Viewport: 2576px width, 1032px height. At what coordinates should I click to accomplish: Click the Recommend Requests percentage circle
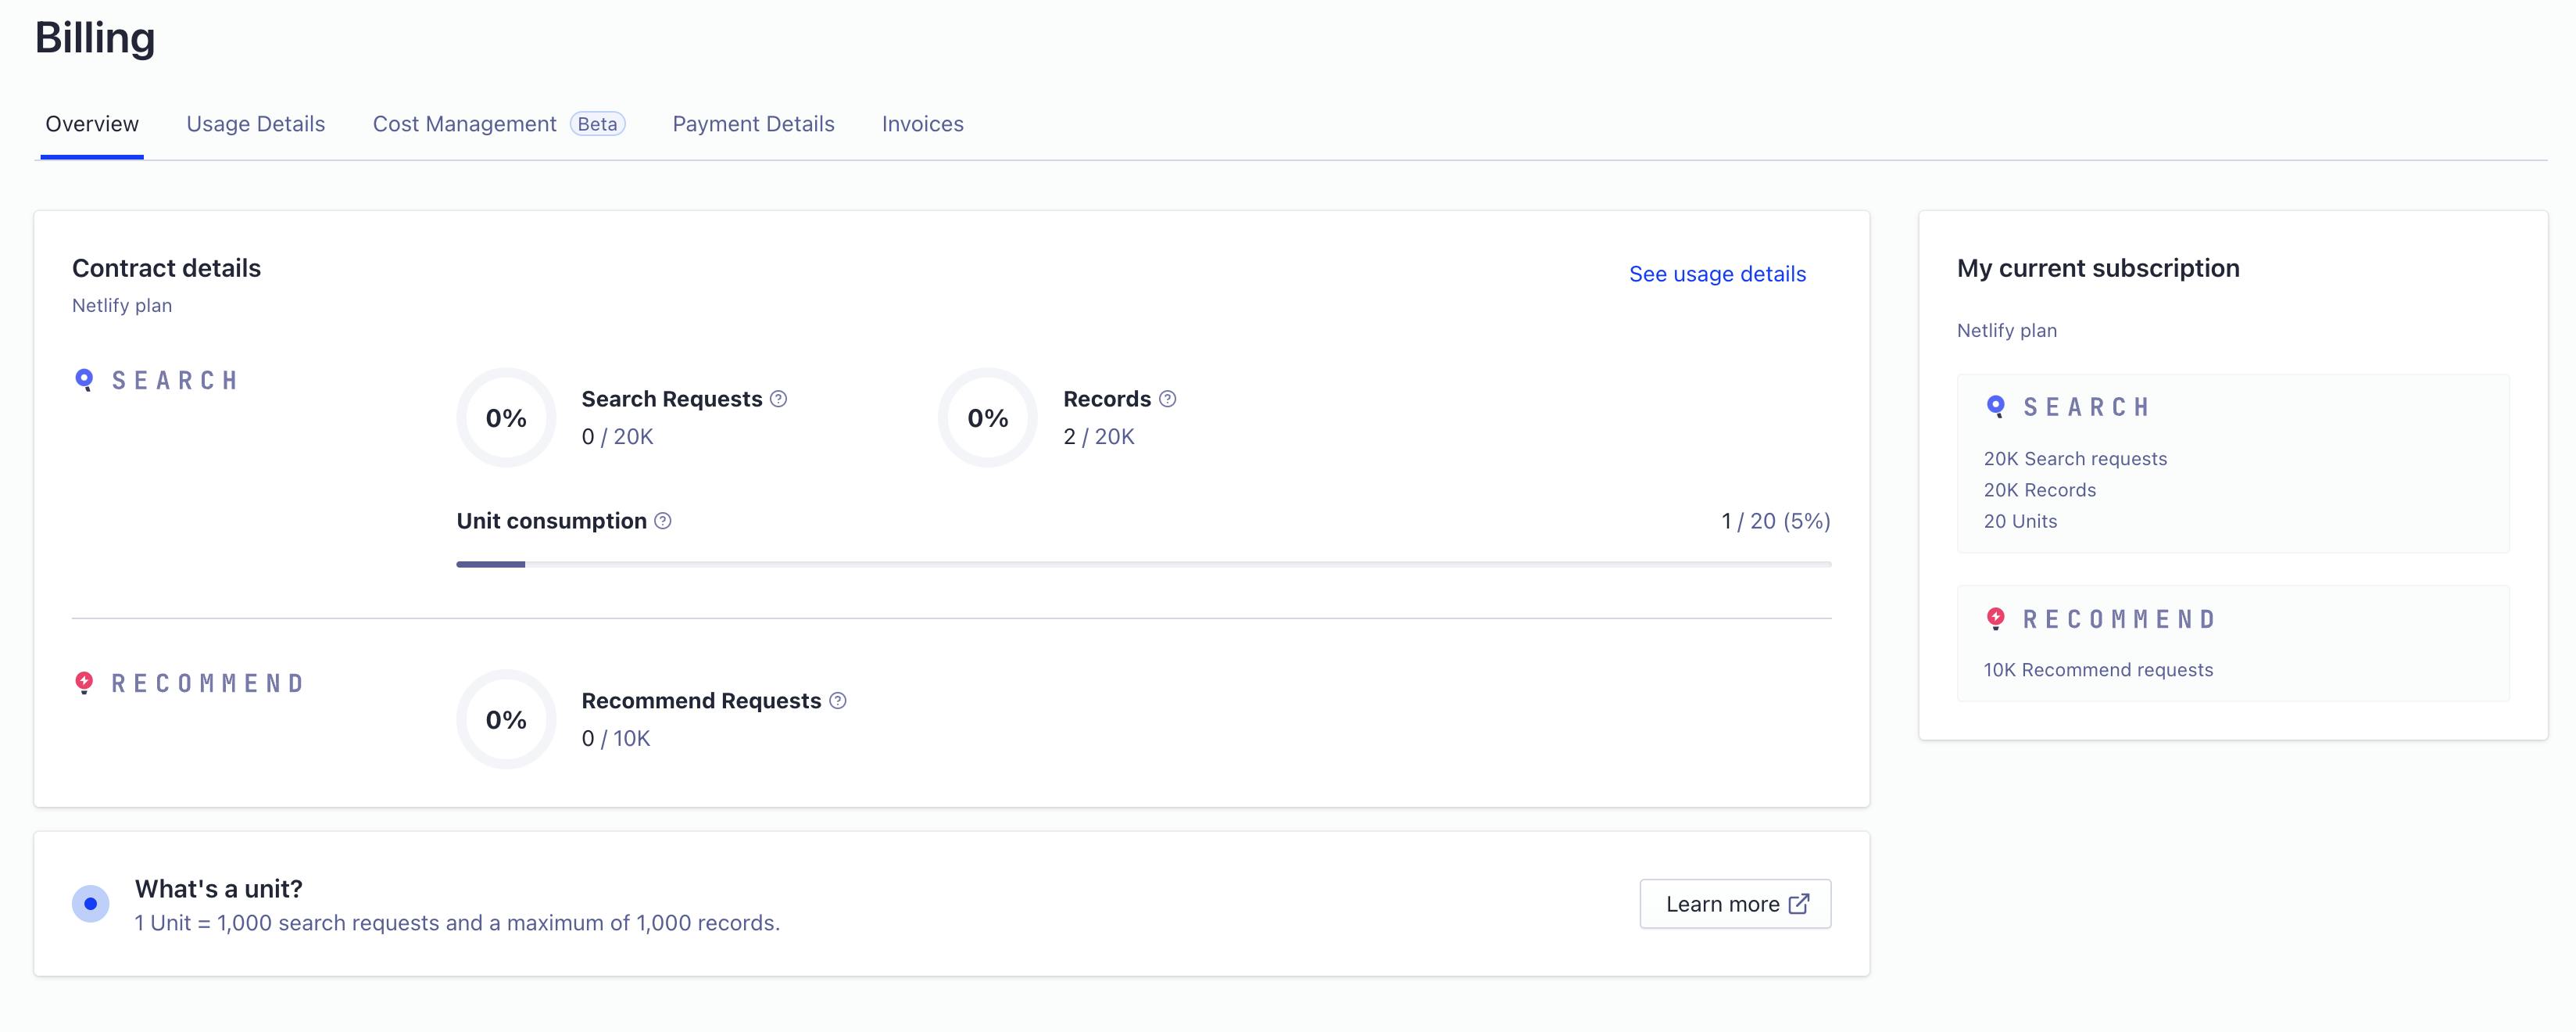pos(504,718)
